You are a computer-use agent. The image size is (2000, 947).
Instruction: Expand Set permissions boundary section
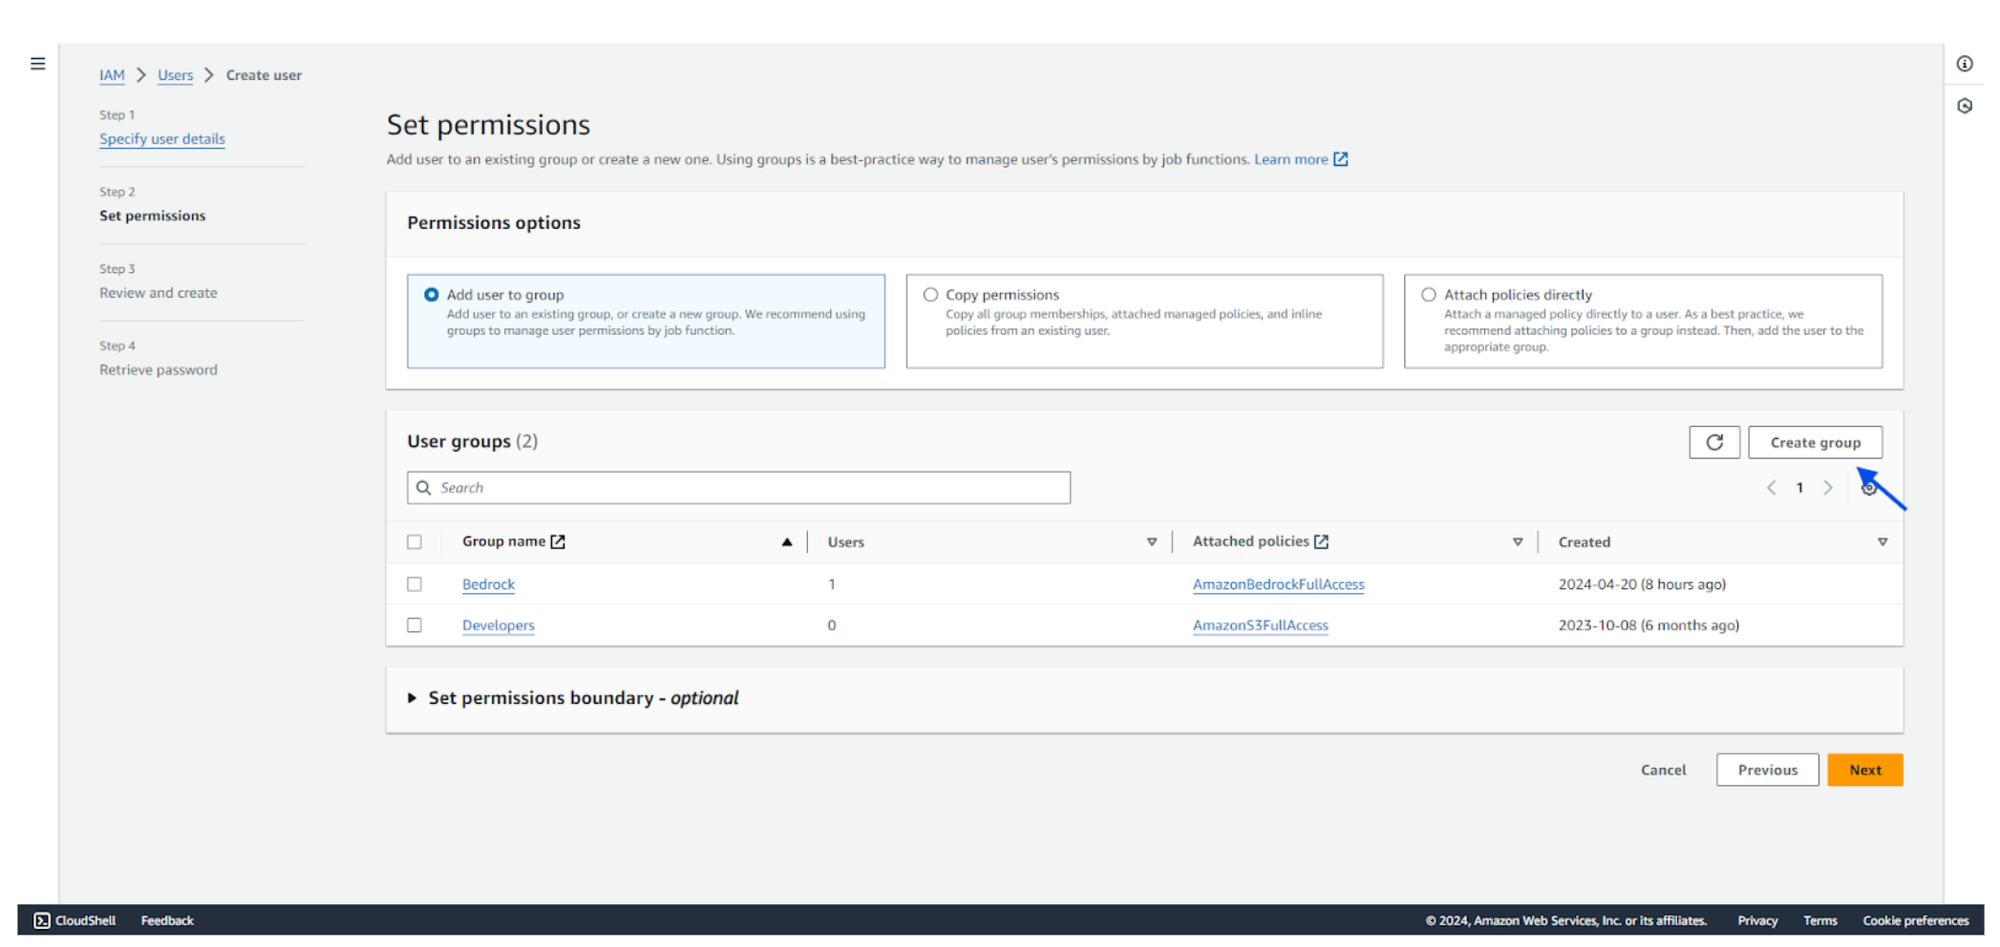412,698
